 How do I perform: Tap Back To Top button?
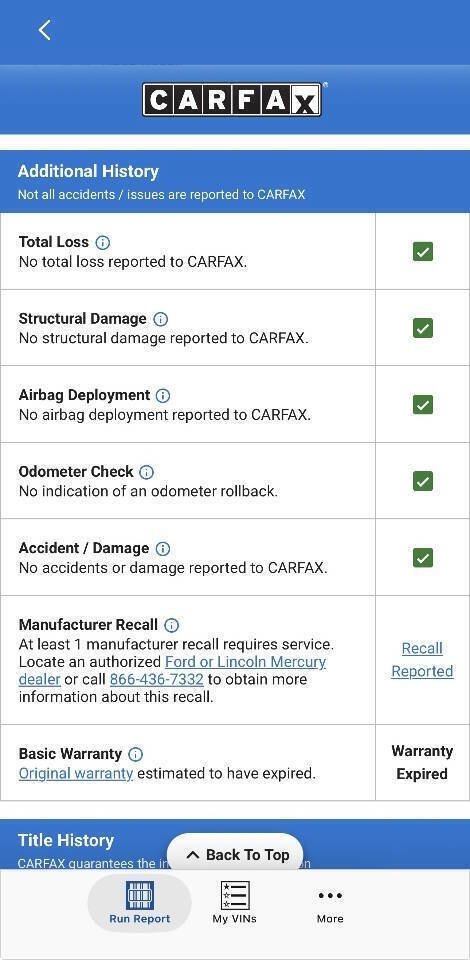coord(235,855)
